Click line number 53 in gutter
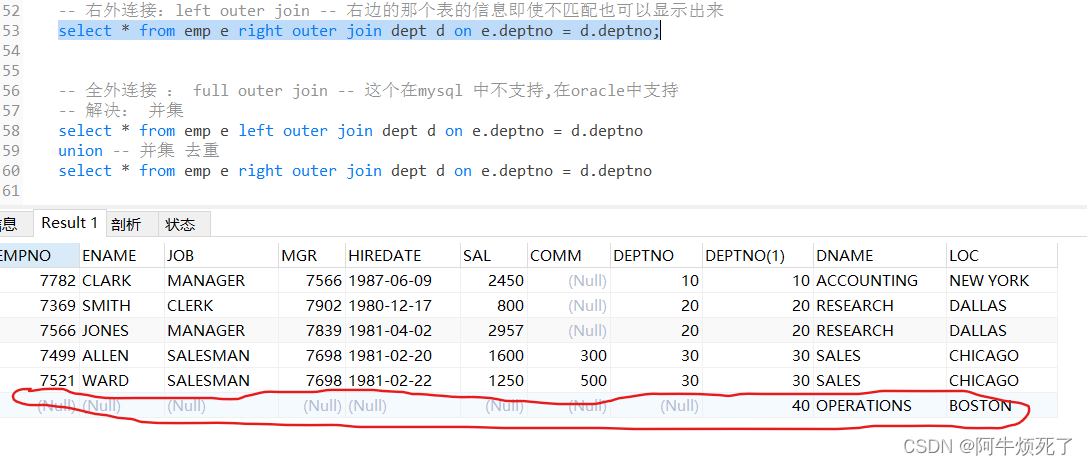 point(11,31)
